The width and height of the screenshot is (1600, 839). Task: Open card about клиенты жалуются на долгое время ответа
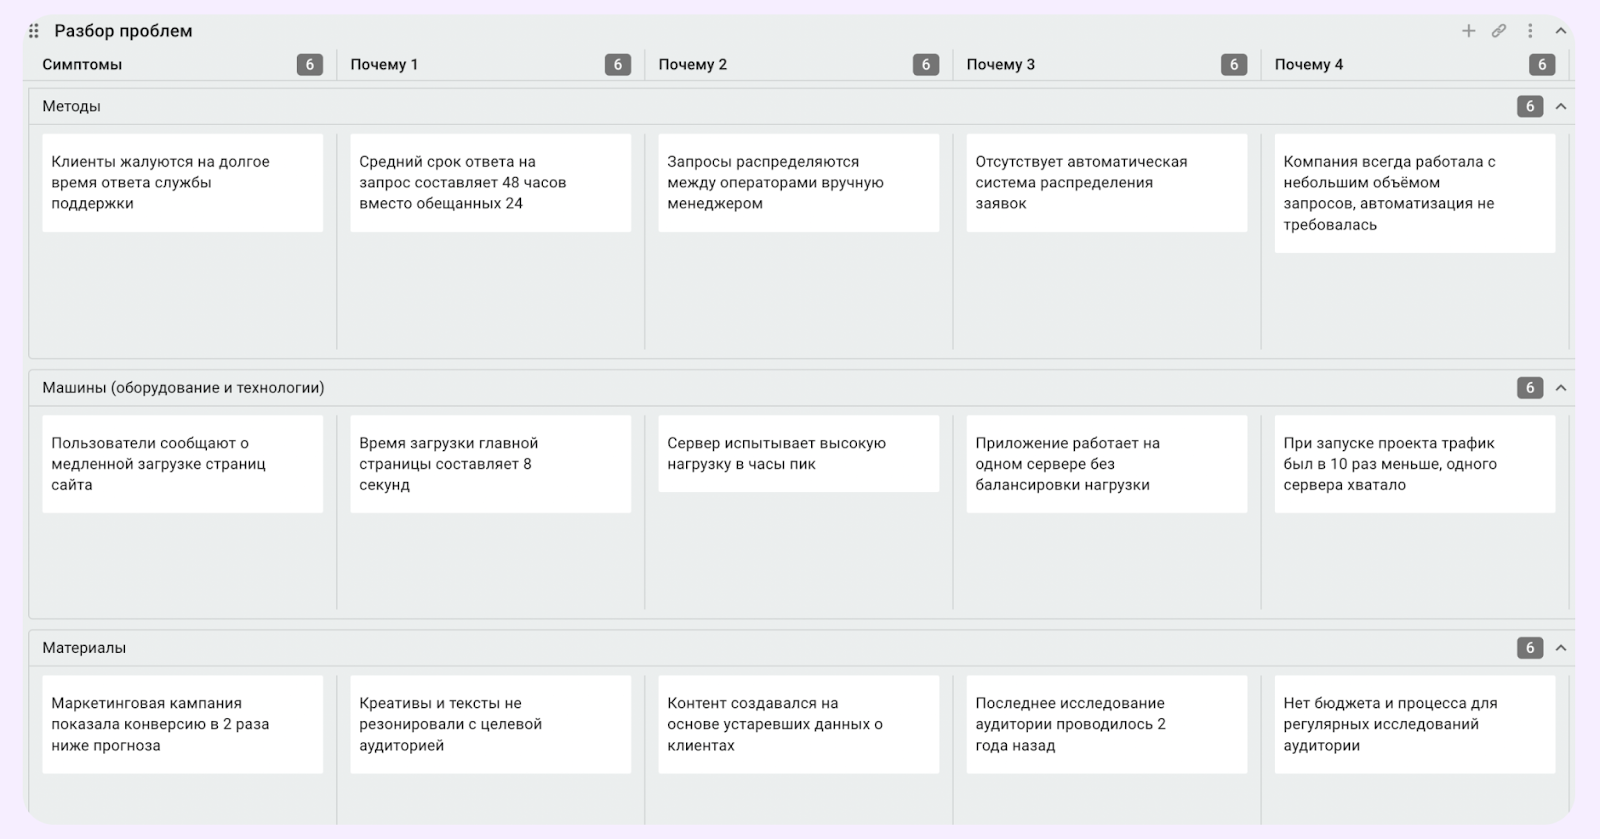pos(182,183)
